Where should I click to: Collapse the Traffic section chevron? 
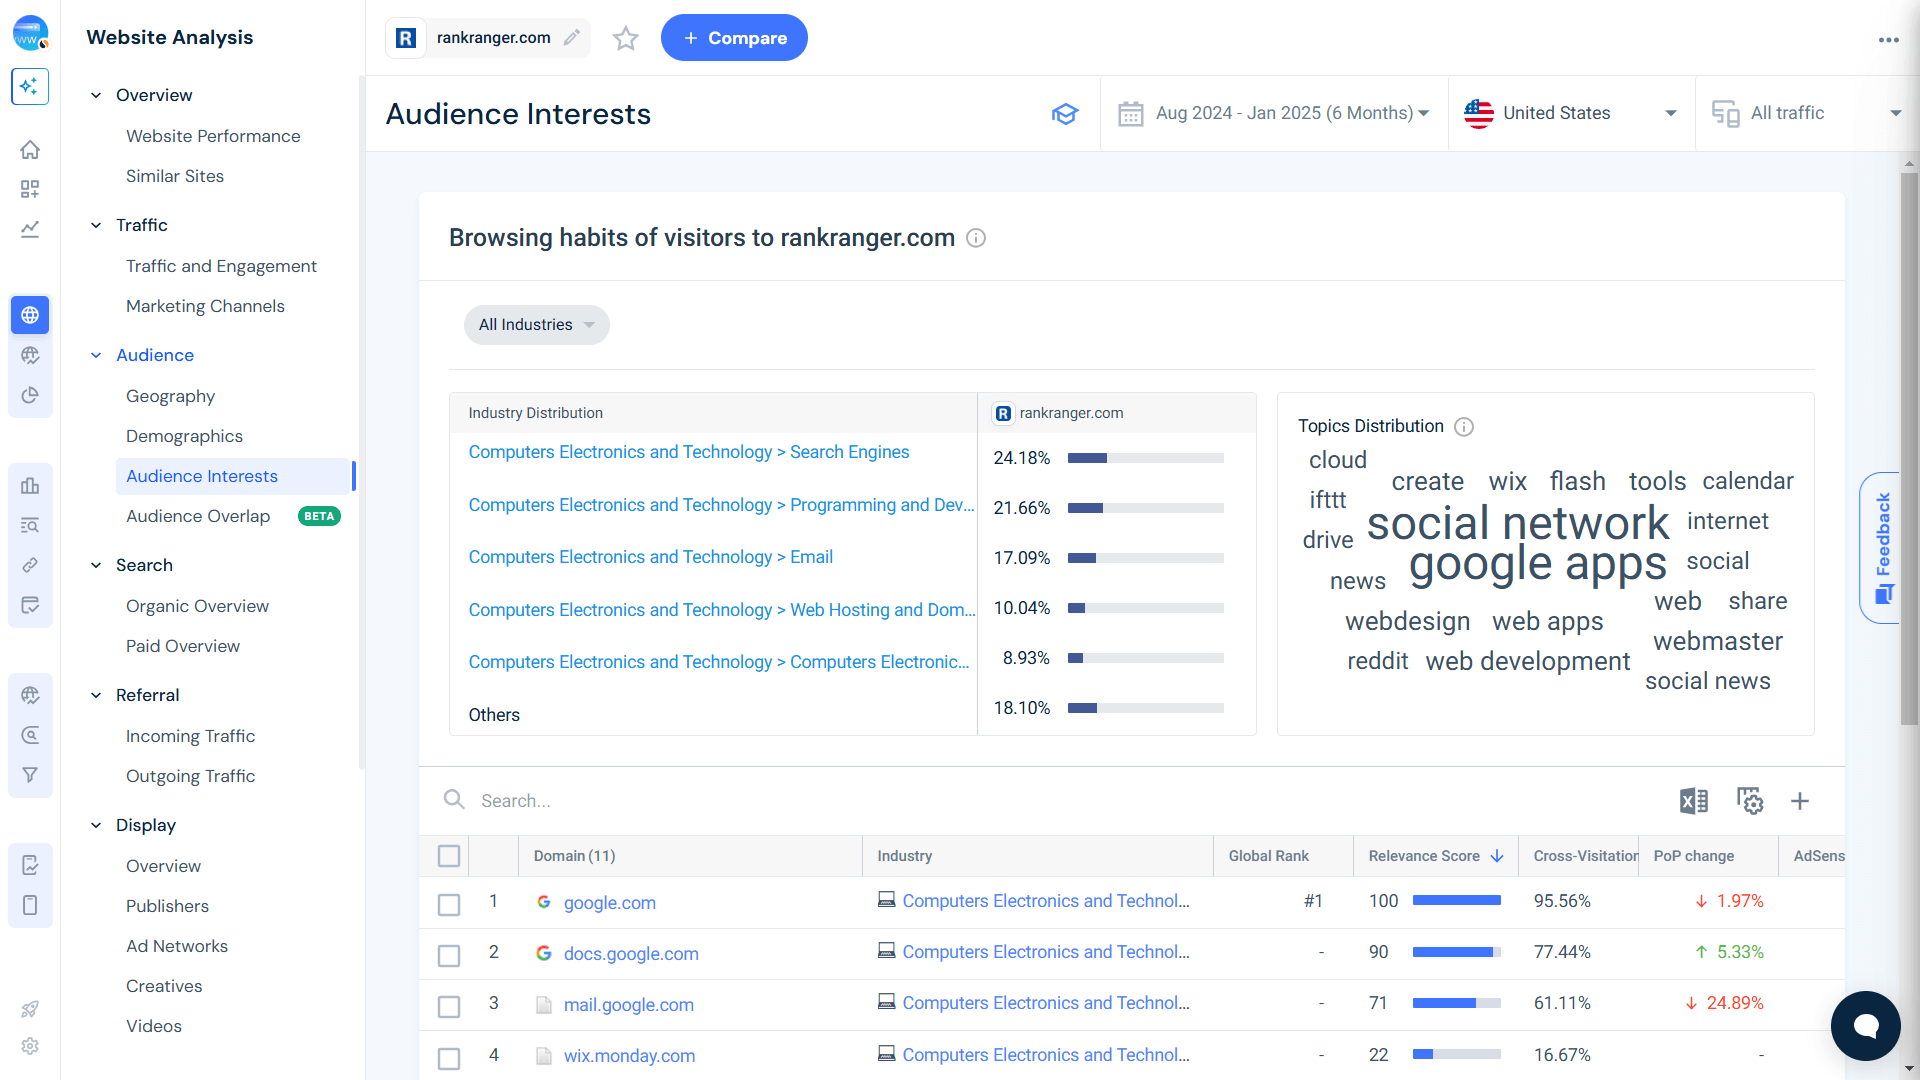[x=96, y=225]
